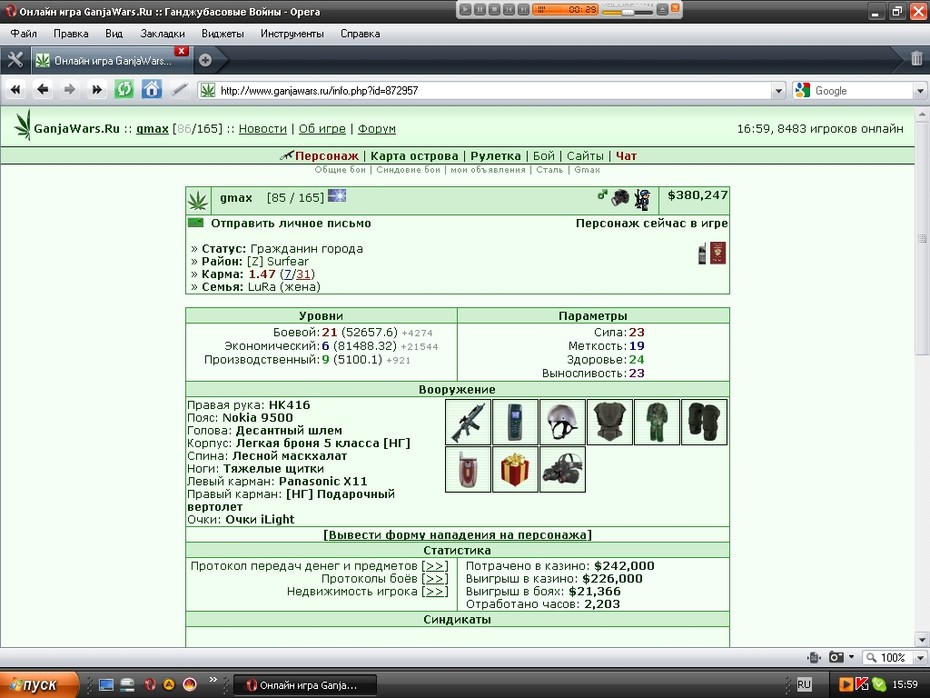Click the attack form link for this character
Image resolution: width=930 pixels, height=698 pixels.
(x=457, y=535)
